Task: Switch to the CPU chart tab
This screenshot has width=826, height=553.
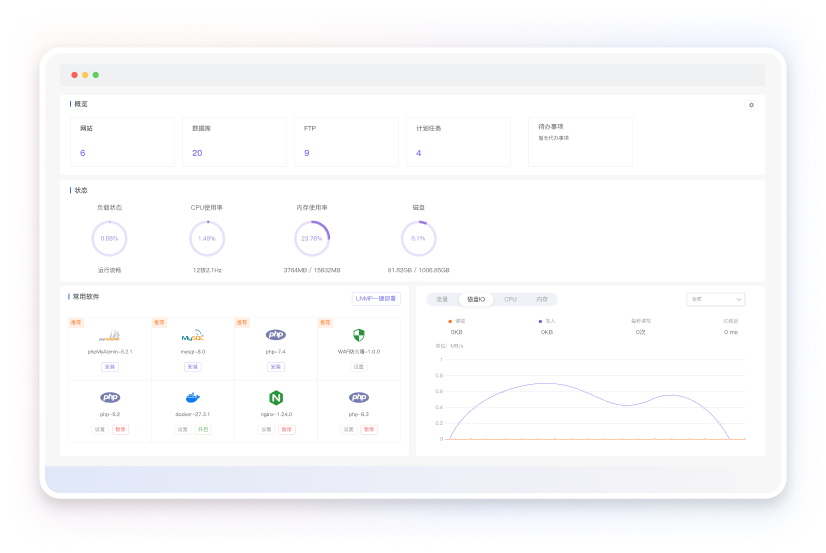Action: pyautogui.click(x=510, y=299)
